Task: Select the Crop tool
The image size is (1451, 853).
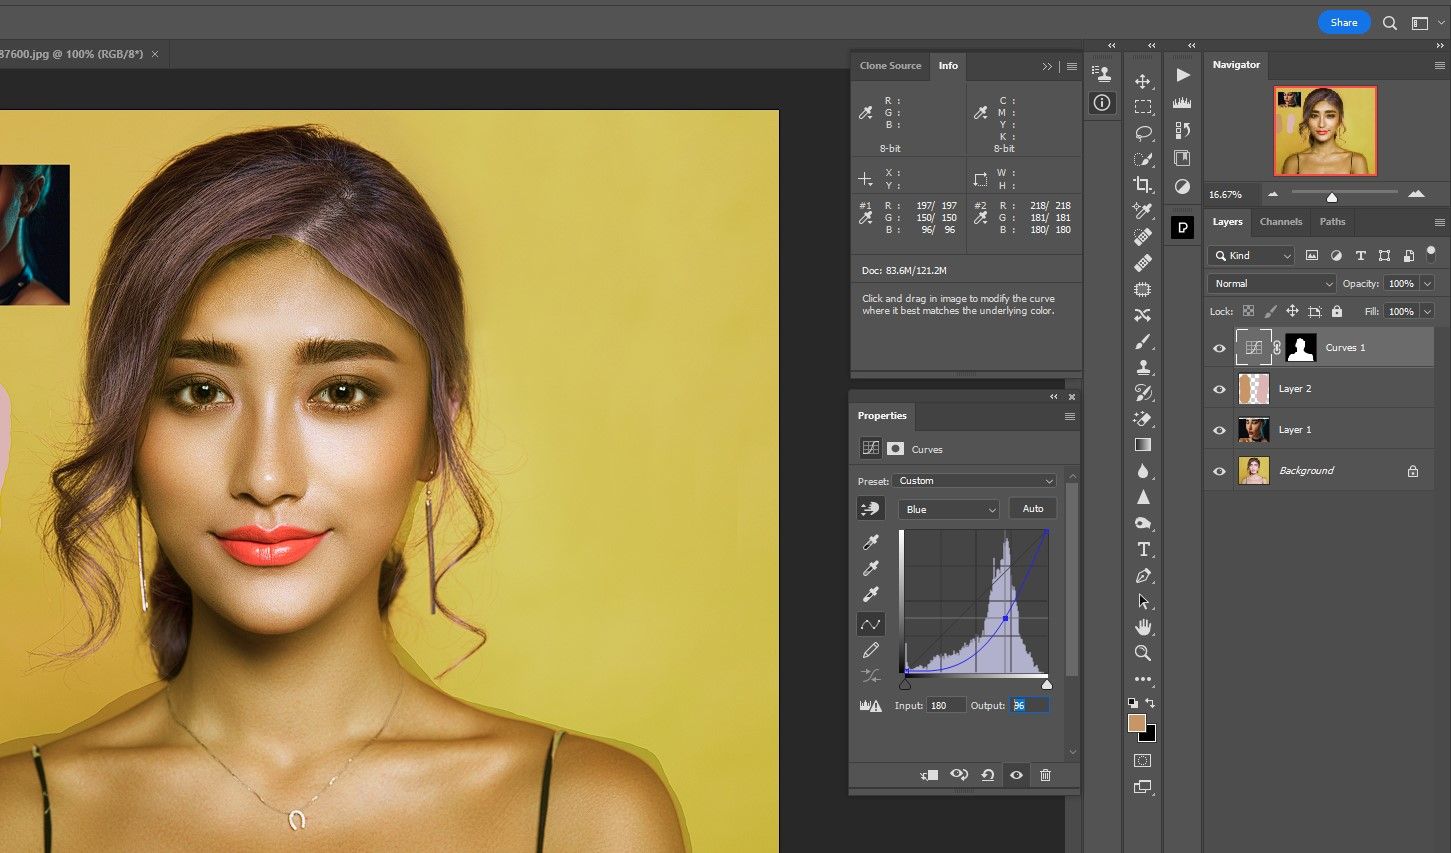Action: tap(1143, 185)
